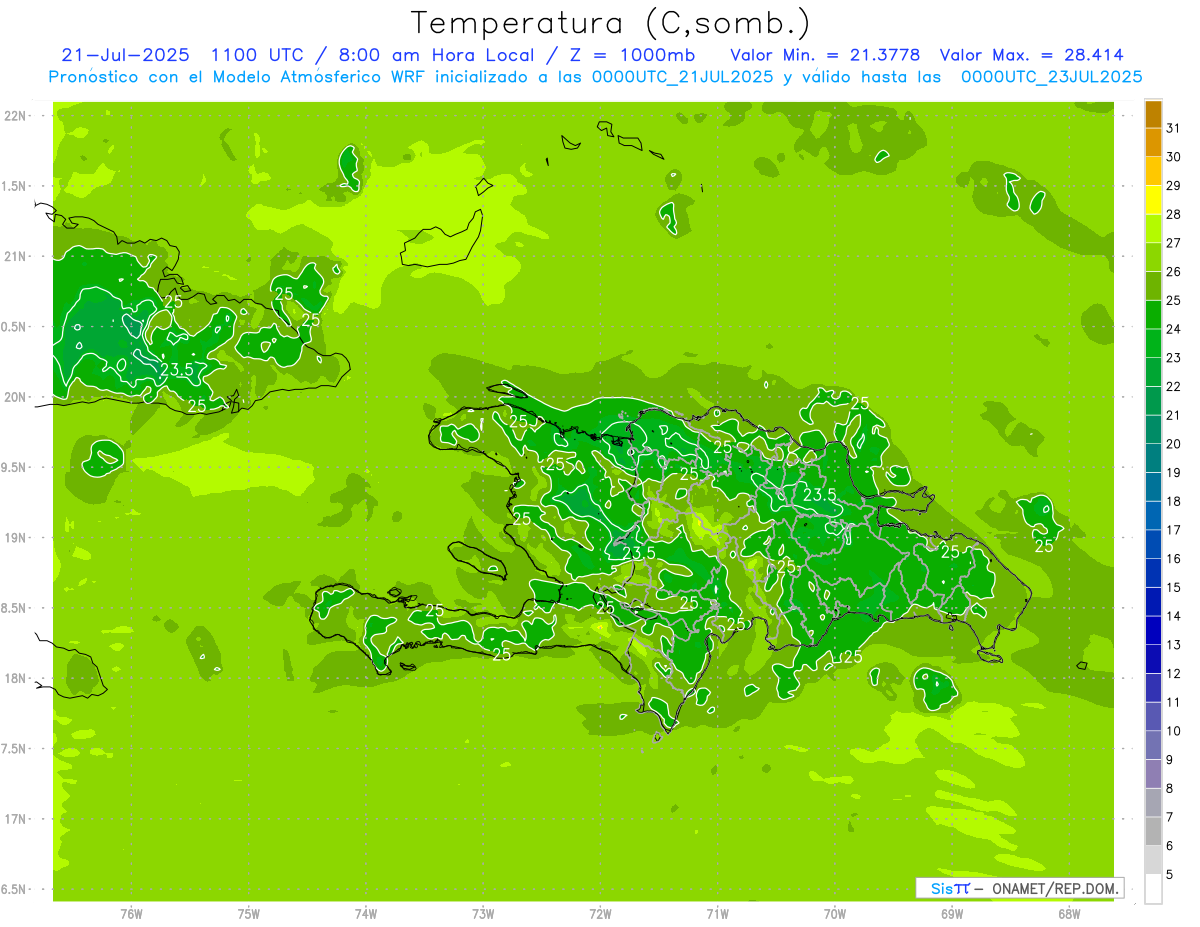Click the 17N latitude axis label
The height and width of the screenshot is (927, 1200).
coord(16,819)
